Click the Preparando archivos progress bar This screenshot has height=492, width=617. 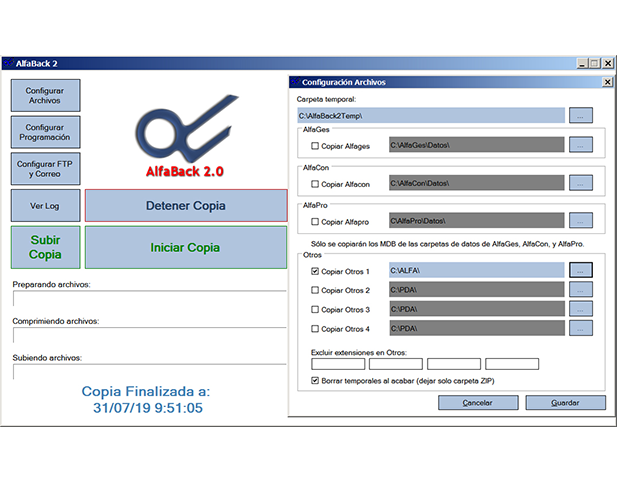click(150, 298)
